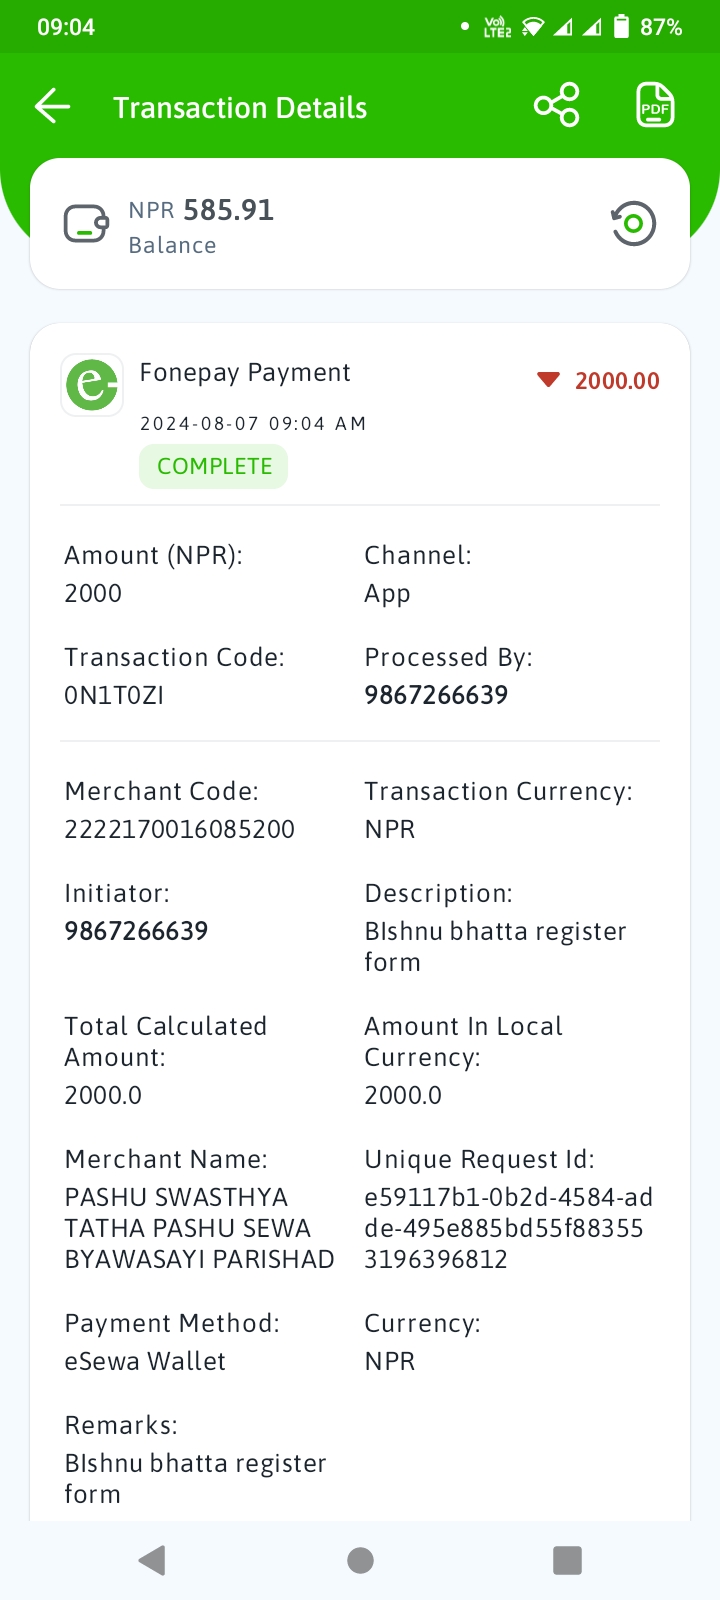Tap the PASHU SWASTHYA merchant name
The height and width of the screenshot is (1600, 720).
click(x=199, y=1228)
